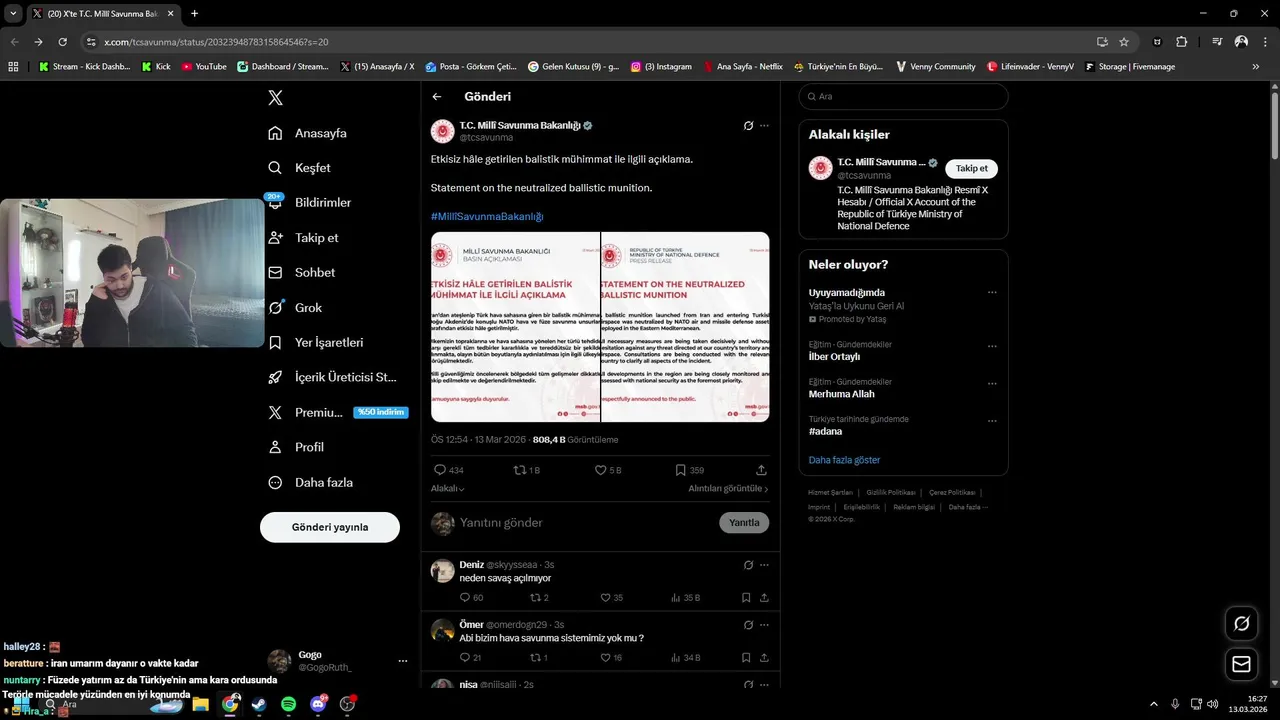This screenshot has width=1280, height=720.
Task: Click Daha fazla göster under trends
Action: tap(844, 460)
